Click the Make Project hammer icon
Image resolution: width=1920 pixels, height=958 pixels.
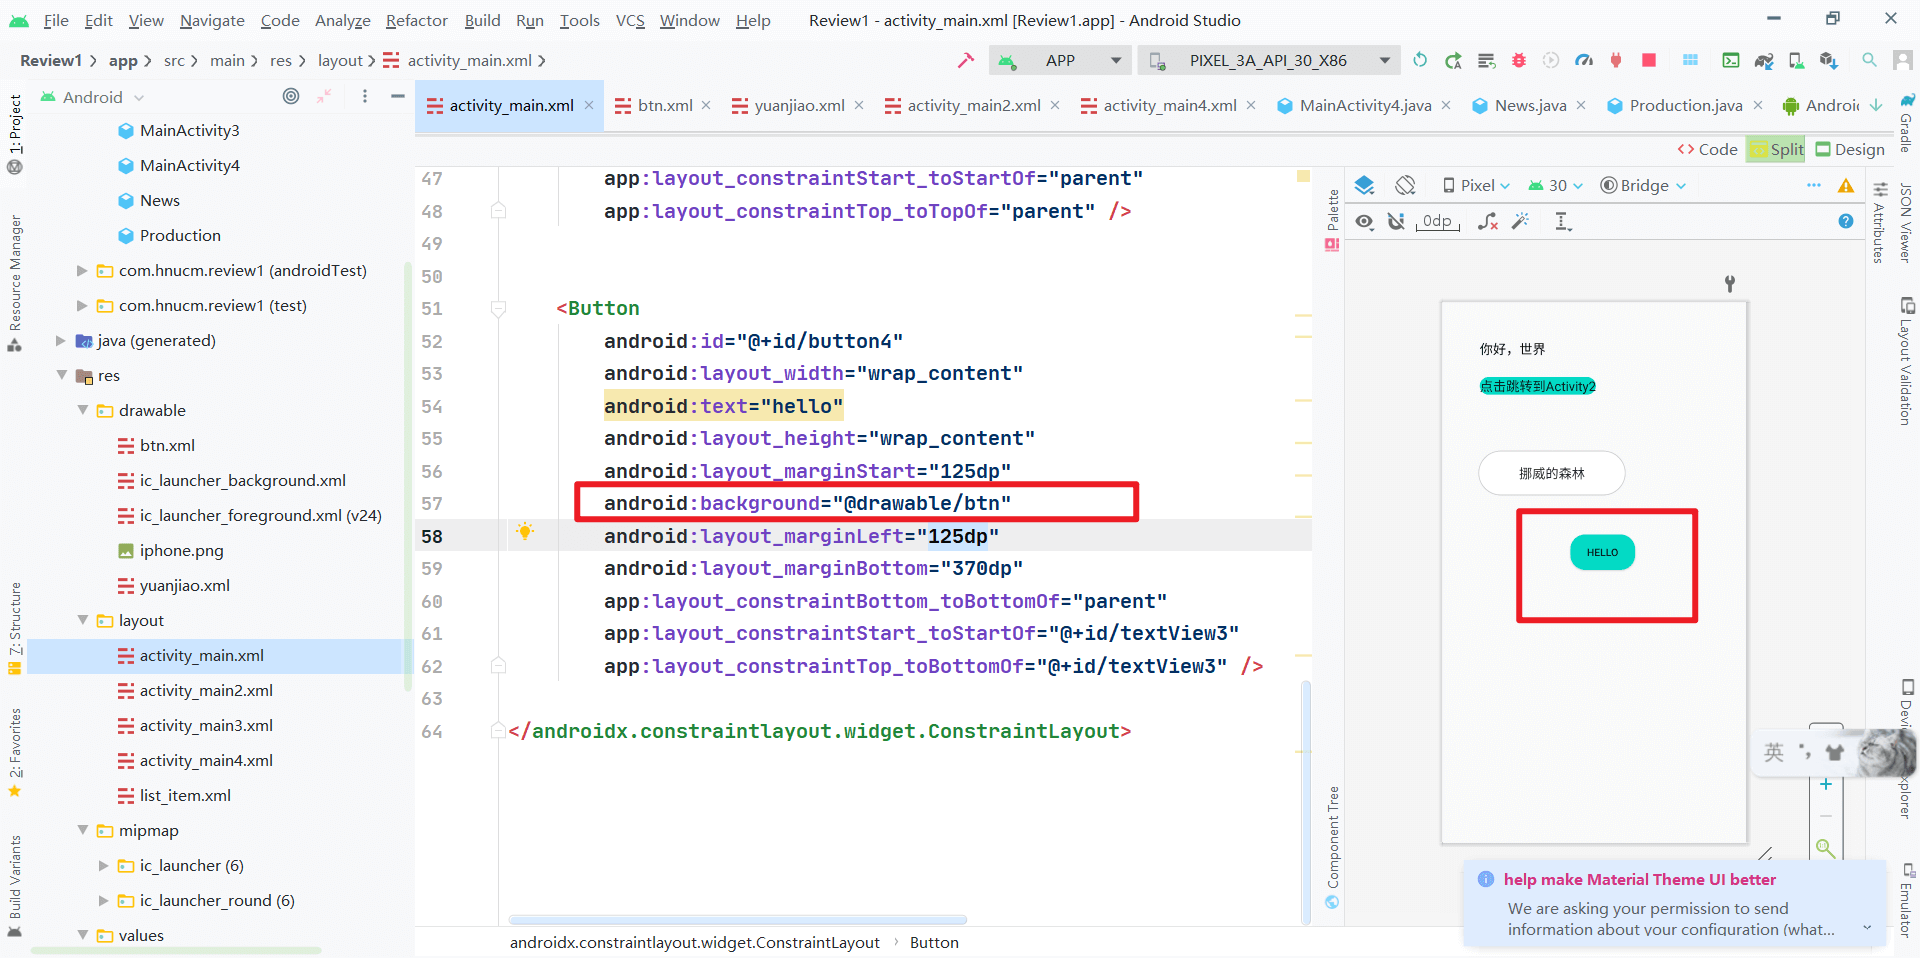tap(965, 61)
